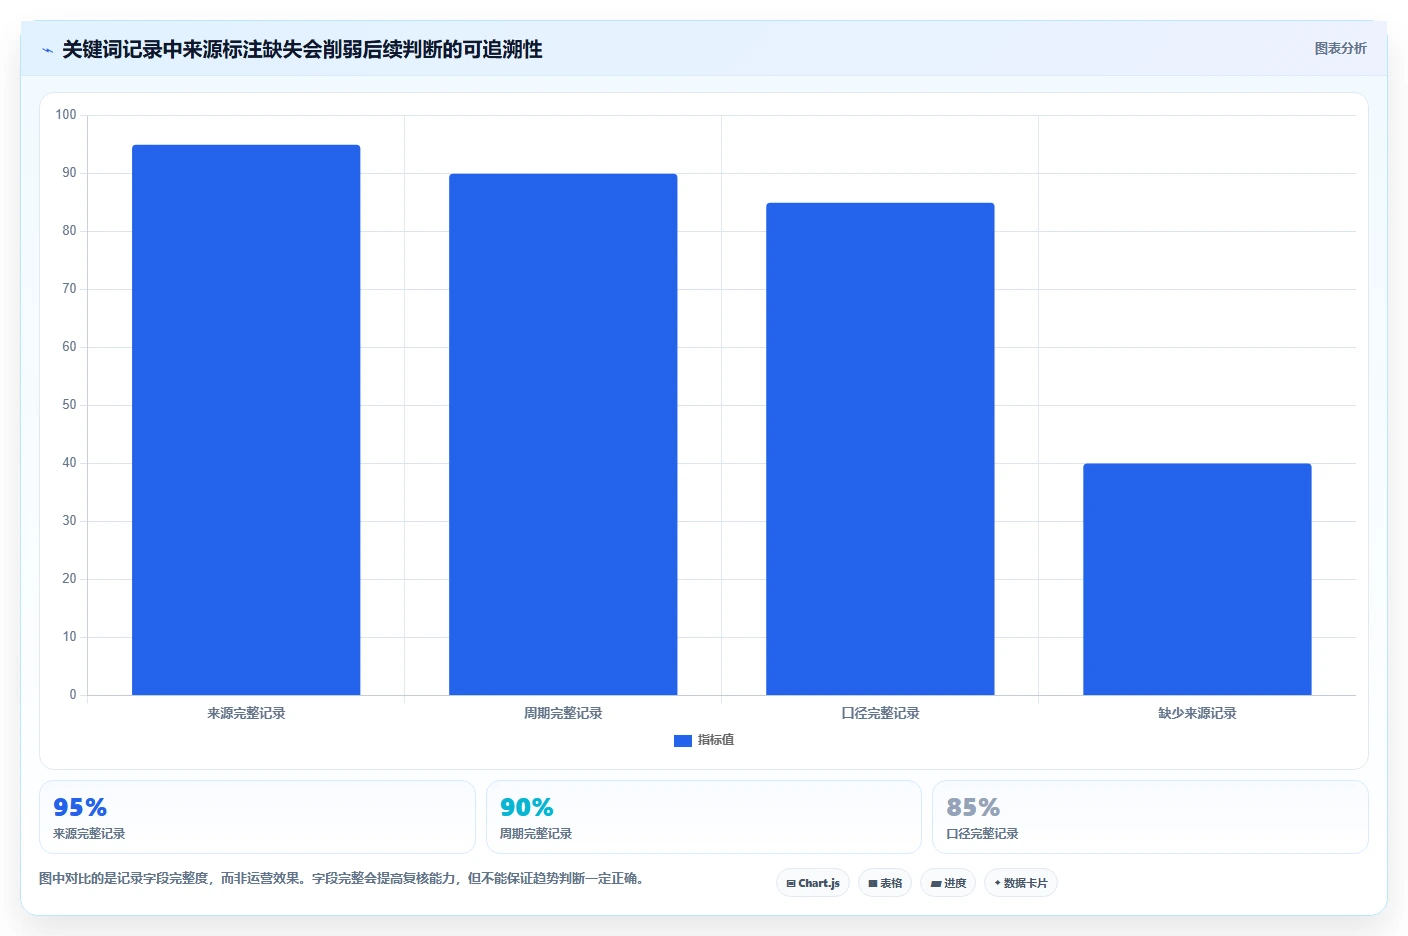Image resolution: width=1408 pixels, height=936 pixels.
Task: Toggle the 指标值 legend color swatch
Action: click(x=683, y=741)
